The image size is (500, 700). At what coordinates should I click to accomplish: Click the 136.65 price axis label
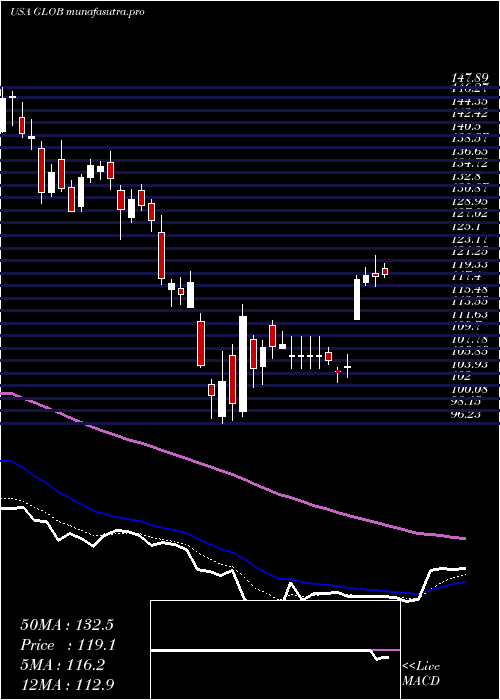469,151
